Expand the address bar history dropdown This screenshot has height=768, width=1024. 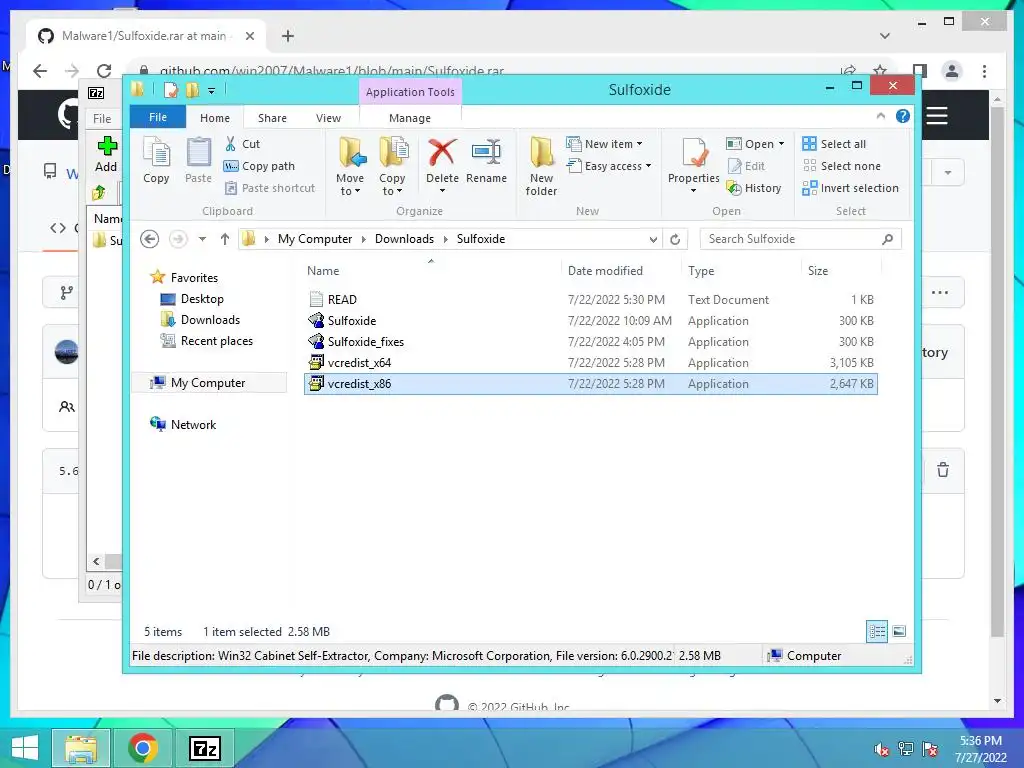click(653, 239)
